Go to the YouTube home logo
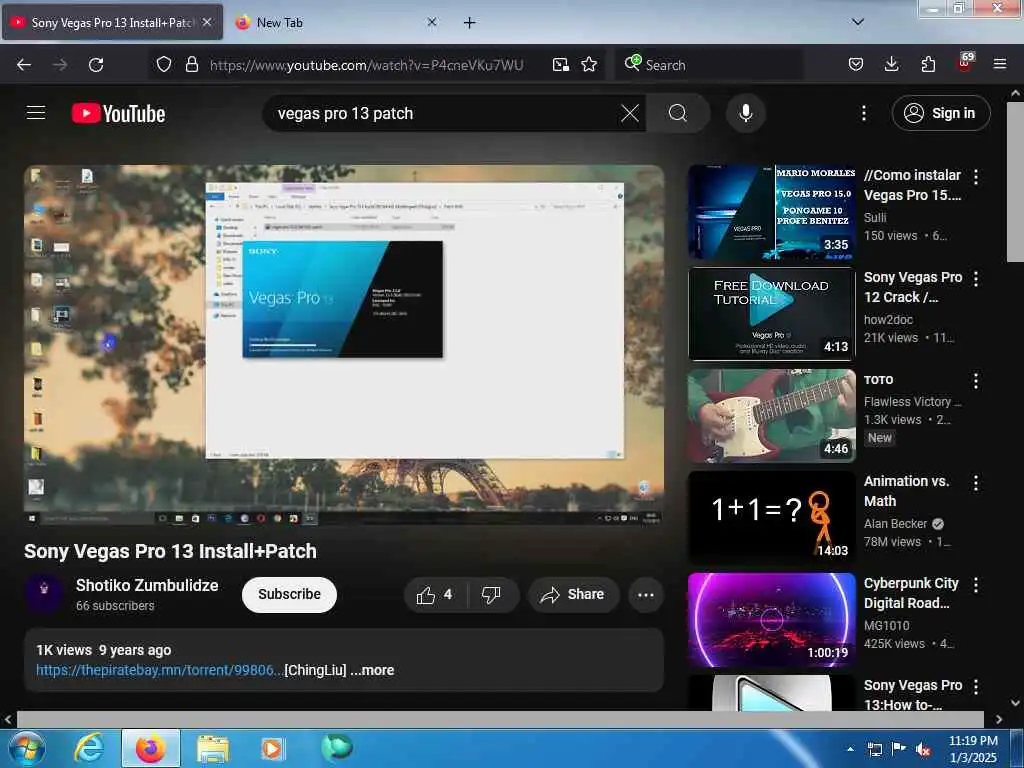 118,114
